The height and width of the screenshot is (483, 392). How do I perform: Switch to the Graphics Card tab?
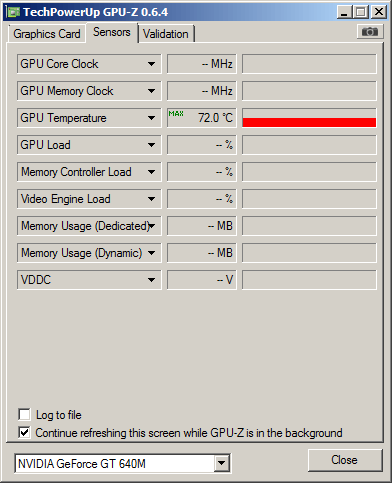47,34
